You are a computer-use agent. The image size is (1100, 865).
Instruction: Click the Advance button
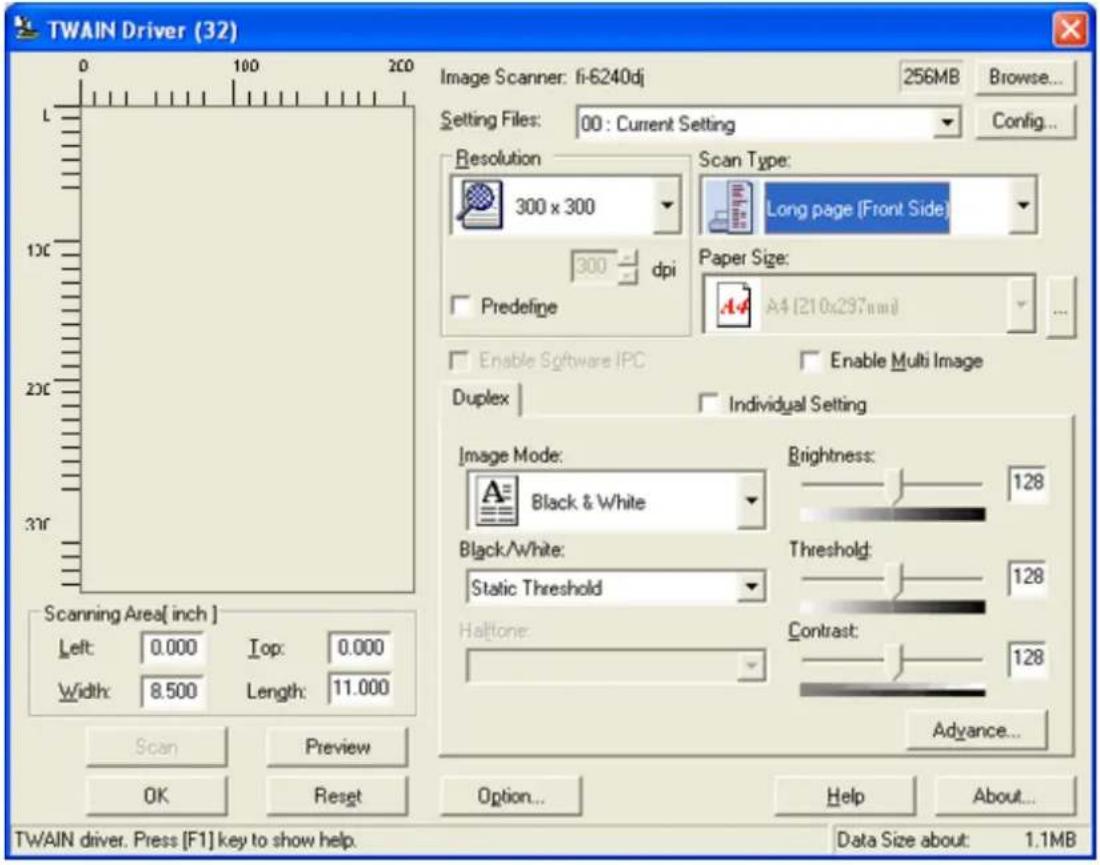point(976,730)
